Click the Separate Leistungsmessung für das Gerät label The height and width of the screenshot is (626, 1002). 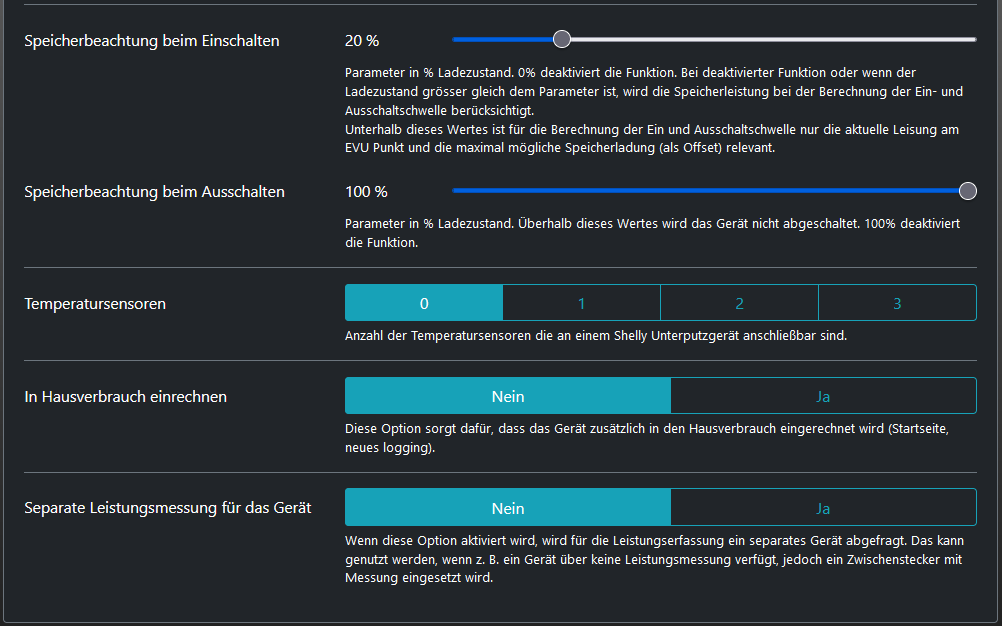tap(168, 508)
